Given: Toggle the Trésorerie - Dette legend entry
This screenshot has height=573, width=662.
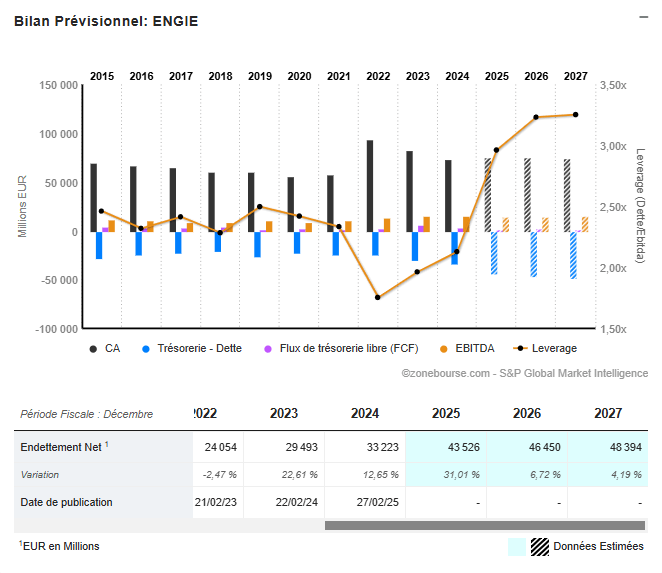Looking at the screenshot, I should point(192,348).
